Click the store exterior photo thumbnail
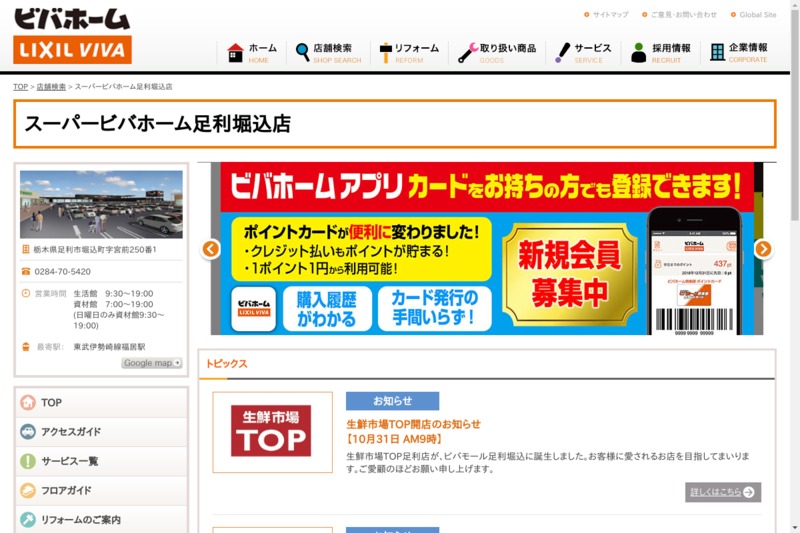This screenshot has width=800, height=533. [101, 204]
